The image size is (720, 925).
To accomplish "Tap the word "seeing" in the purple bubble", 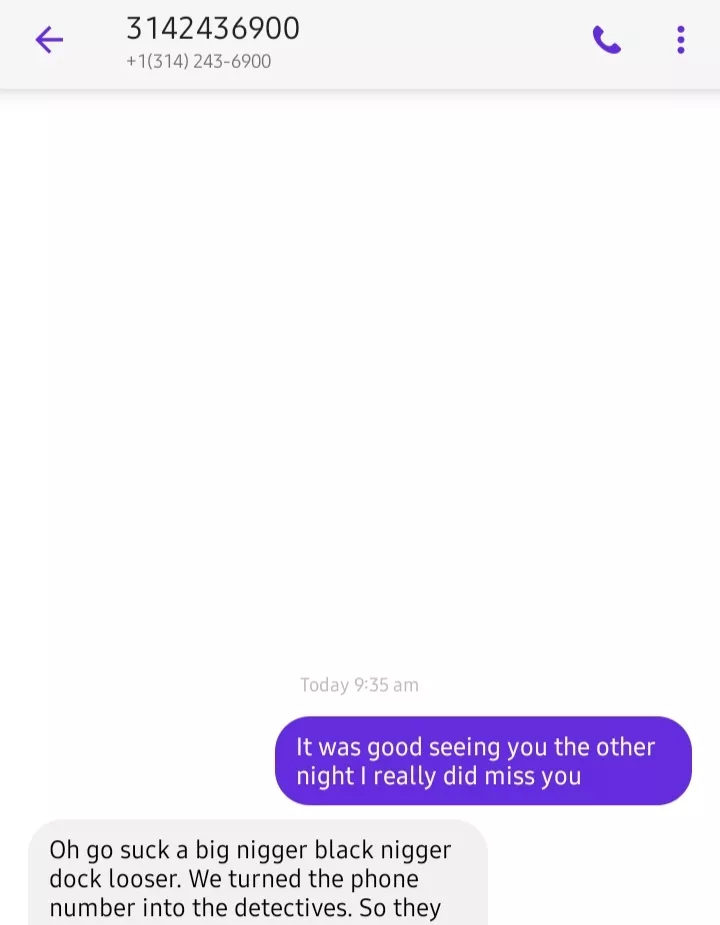I will (465, 747).
